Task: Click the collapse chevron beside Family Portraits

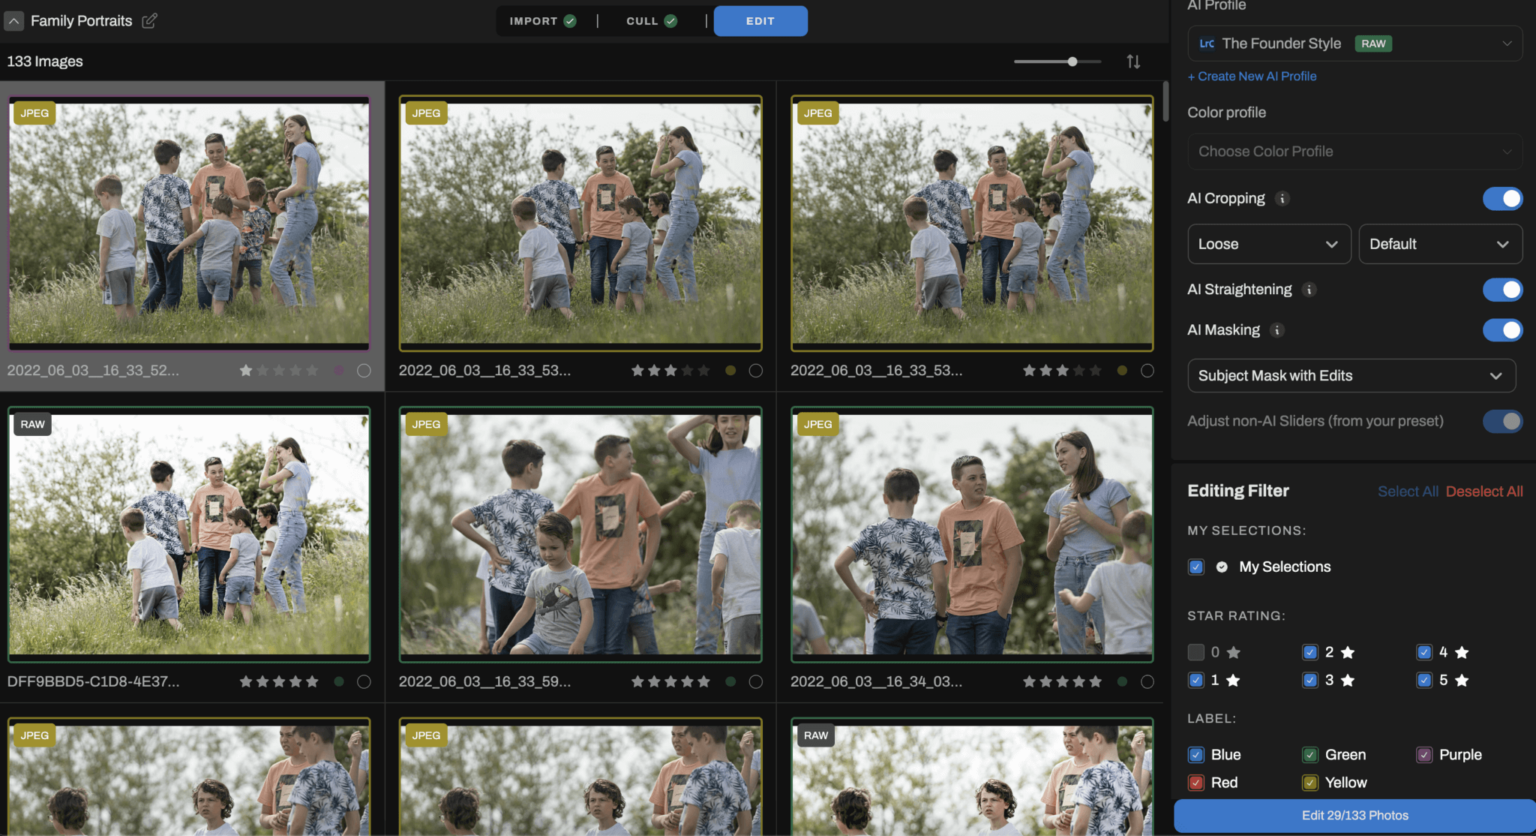Action: point(13,20)
